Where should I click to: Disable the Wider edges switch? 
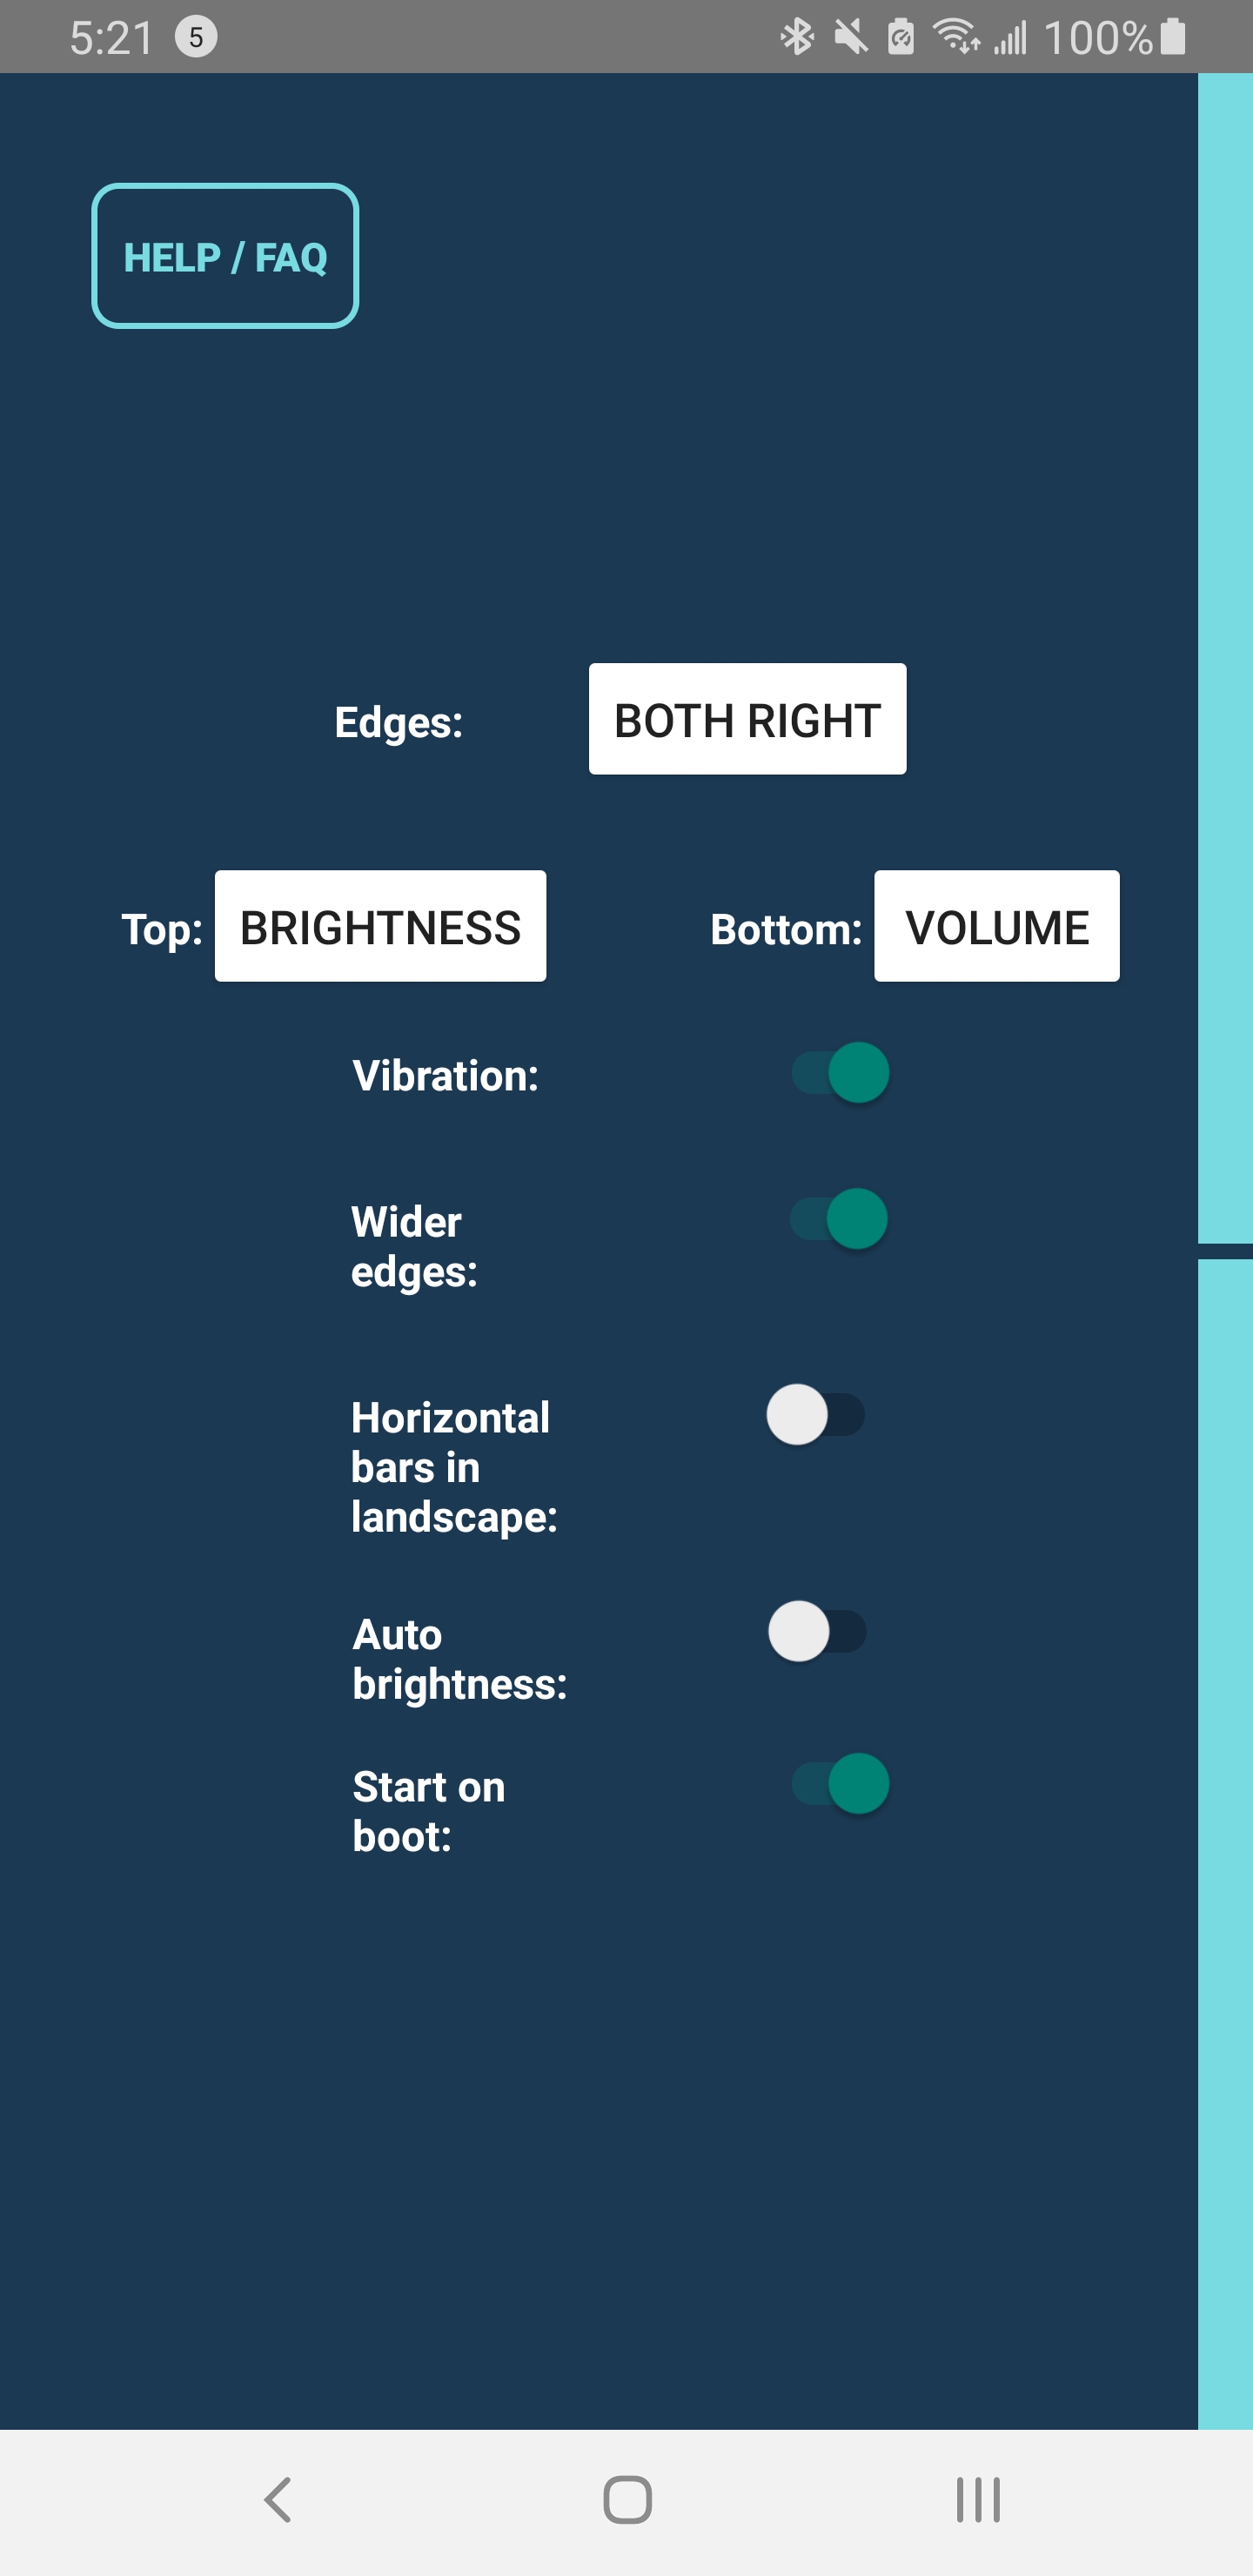[840, 1219]
